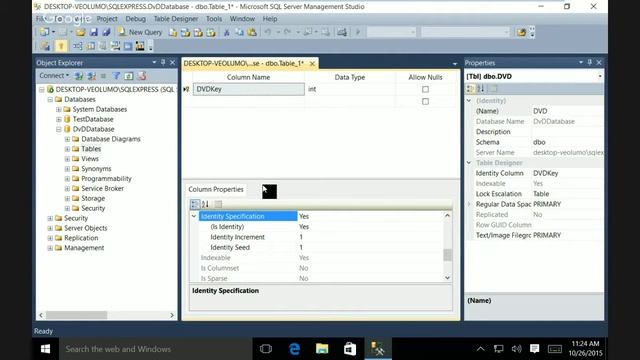Click the int data type cell
Image resolution: width=640 pixels, height=360 pixels.
click(x=350, y=89)
